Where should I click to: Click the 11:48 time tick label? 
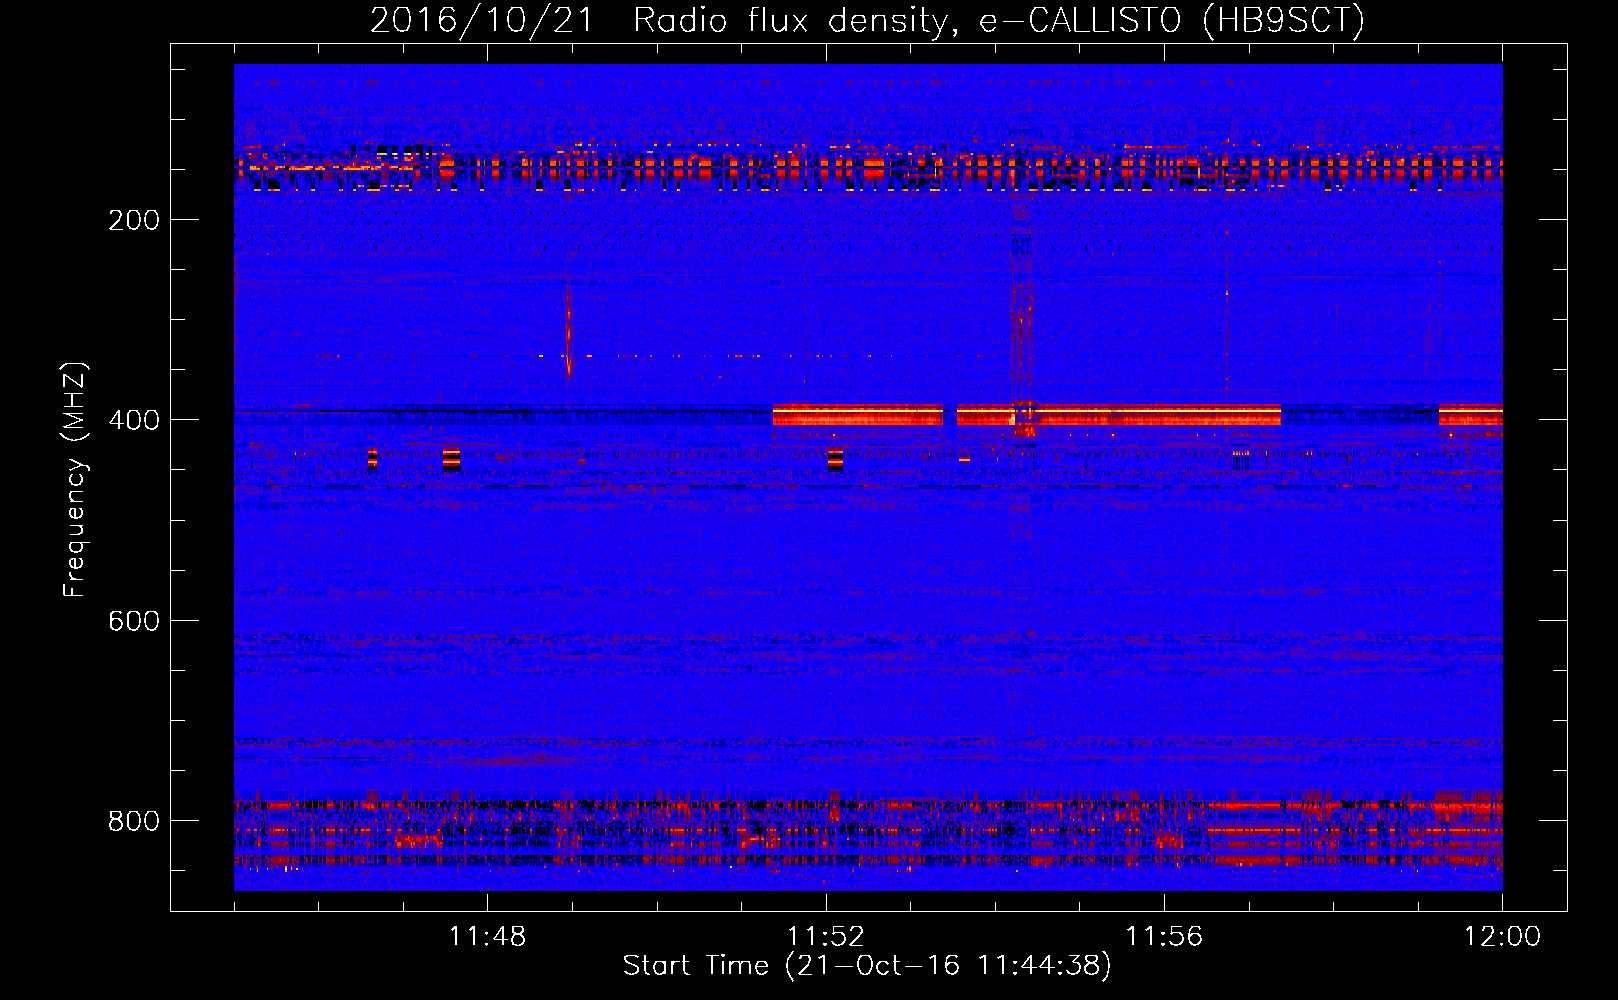(x=487, y=937)
